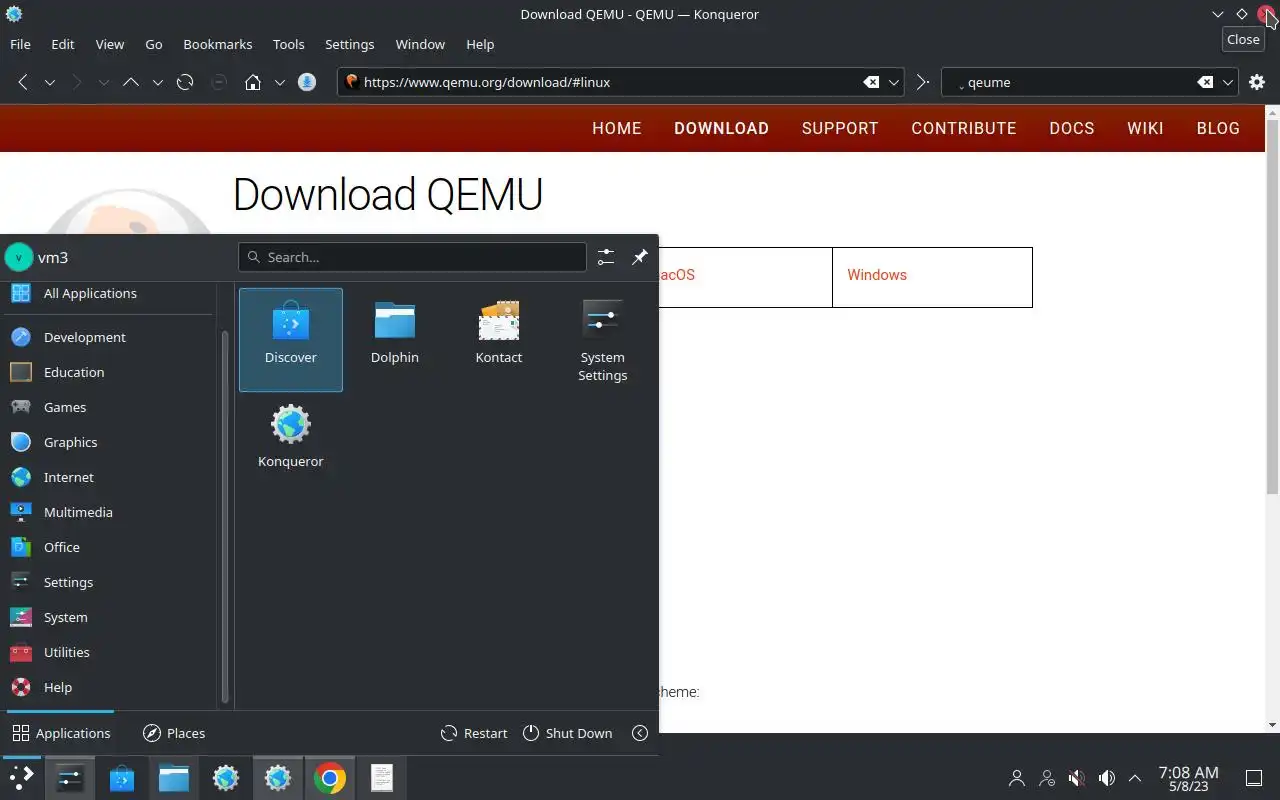Select the Development category

point(108,337)
